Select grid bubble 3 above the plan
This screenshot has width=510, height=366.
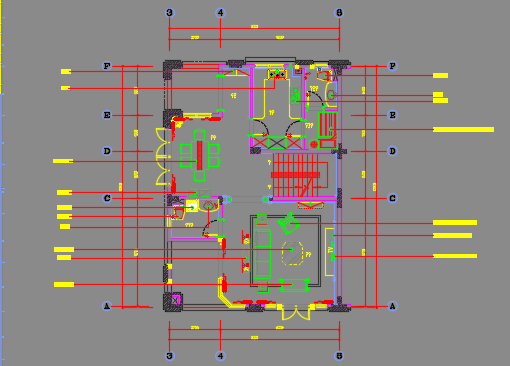pos(170,13)
